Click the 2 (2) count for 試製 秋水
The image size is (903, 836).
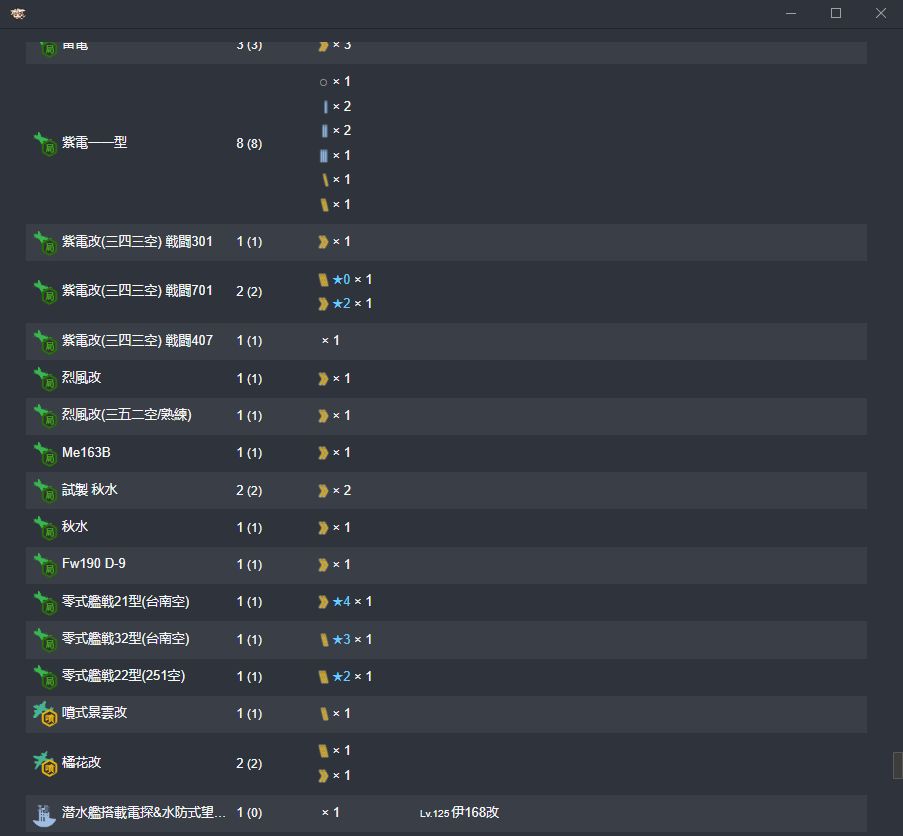click(249, 491)
